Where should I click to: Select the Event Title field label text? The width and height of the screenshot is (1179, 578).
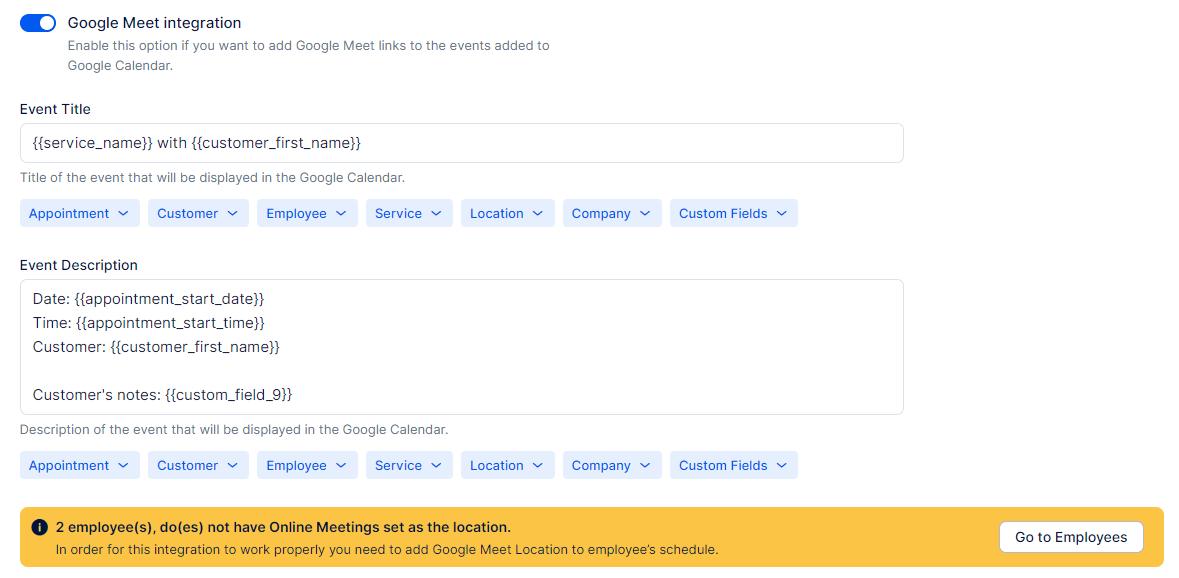55,109
